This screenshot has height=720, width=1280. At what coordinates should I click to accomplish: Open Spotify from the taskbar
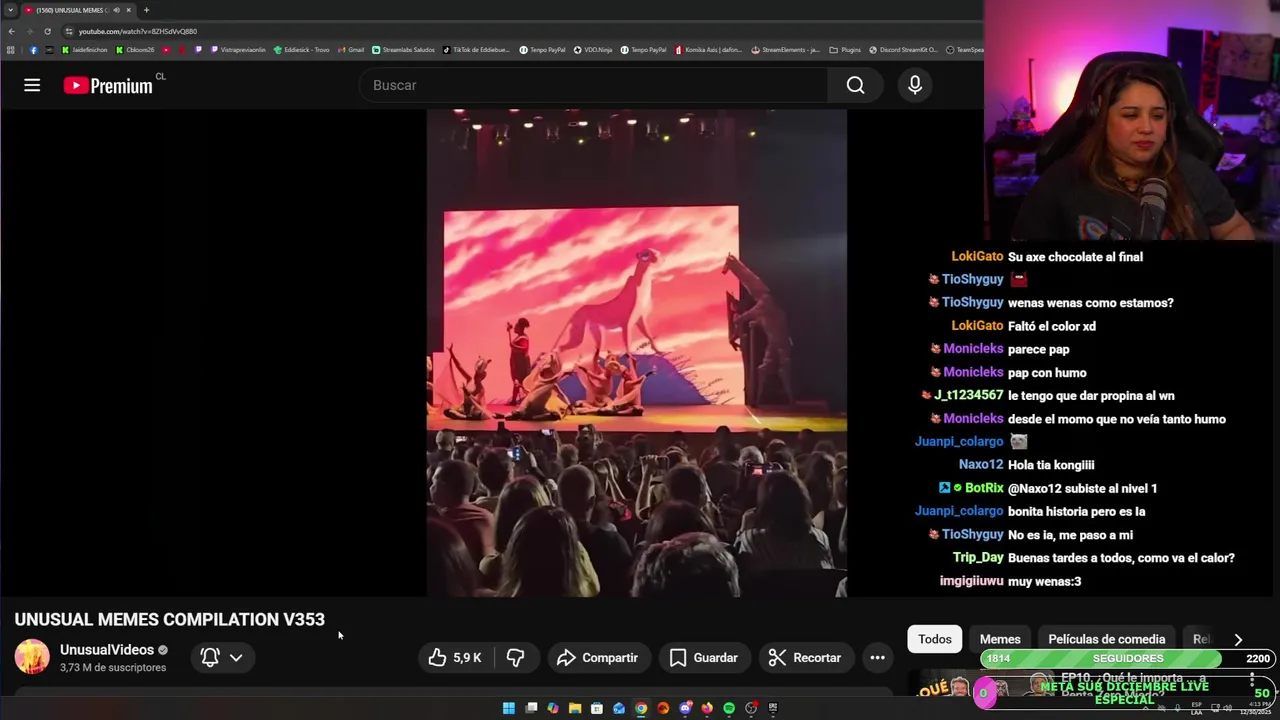point(729,708)
